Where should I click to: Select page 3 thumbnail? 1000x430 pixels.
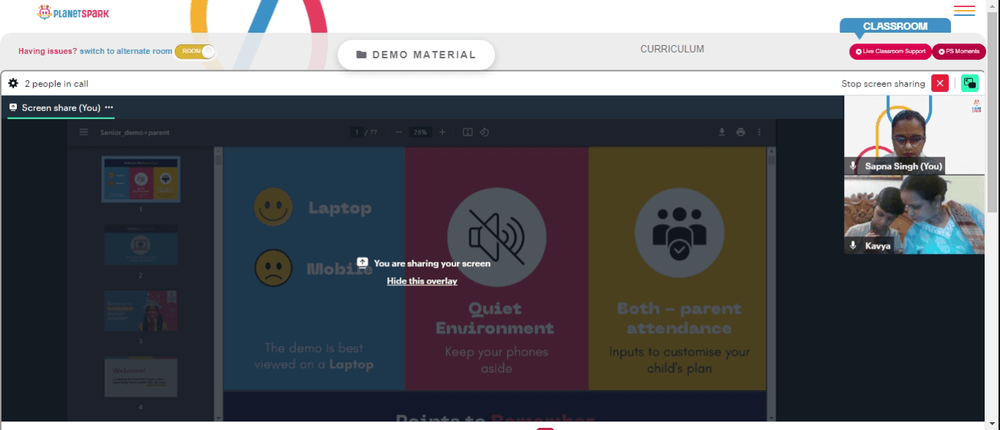[141, 311]
